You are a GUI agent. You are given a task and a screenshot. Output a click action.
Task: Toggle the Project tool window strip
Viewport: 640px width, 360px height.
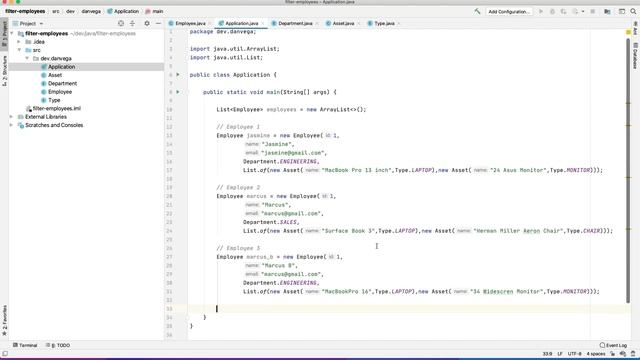pos(4,33)
